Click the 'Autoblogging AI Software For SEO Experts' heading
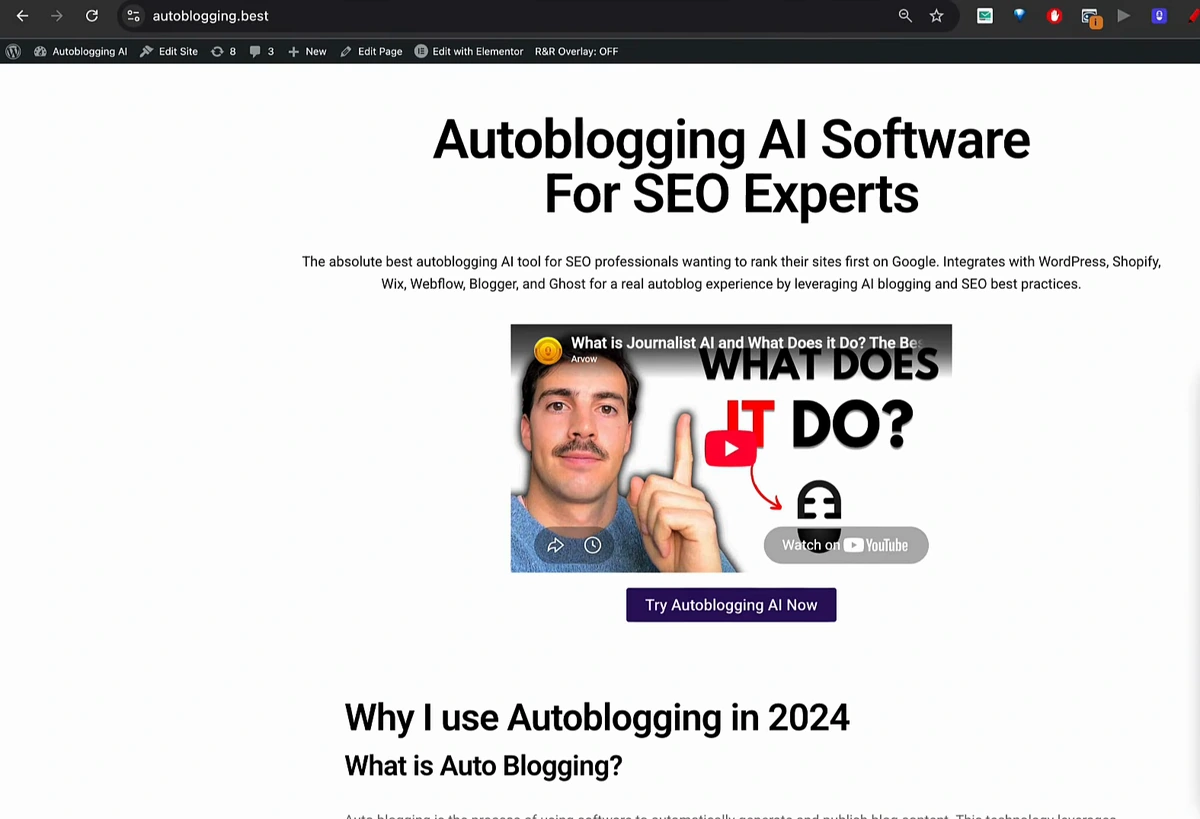 pos(731,166)
